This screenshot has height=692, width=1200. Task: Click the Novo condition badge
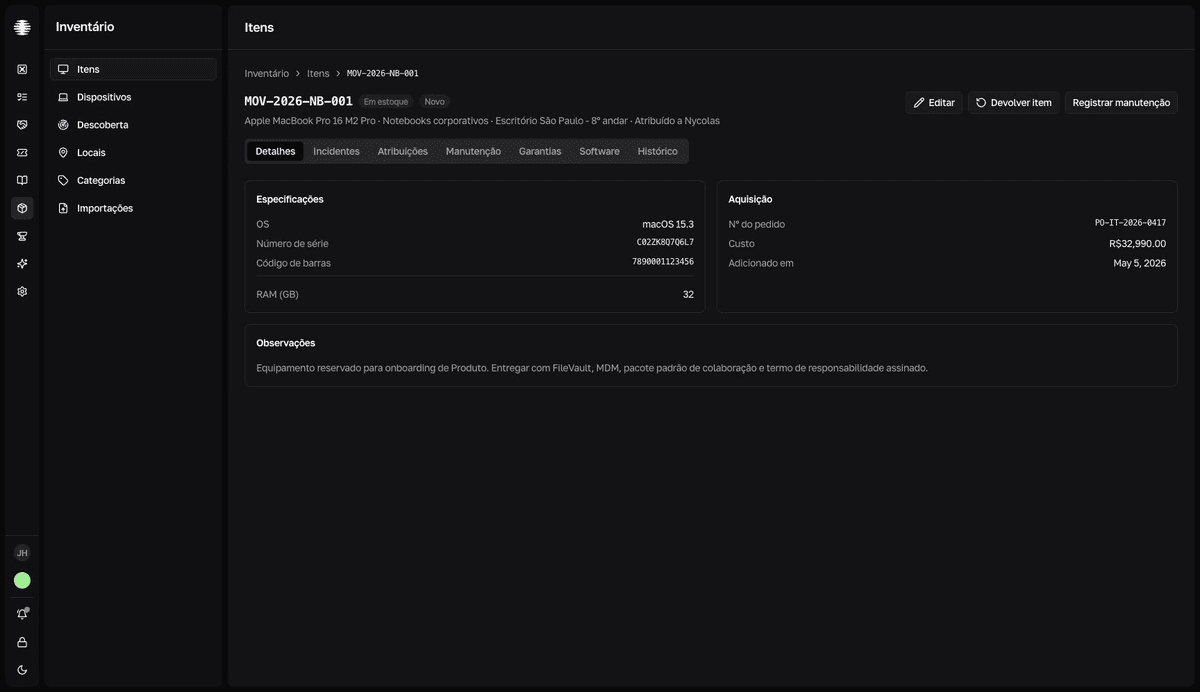click(434, 102)
